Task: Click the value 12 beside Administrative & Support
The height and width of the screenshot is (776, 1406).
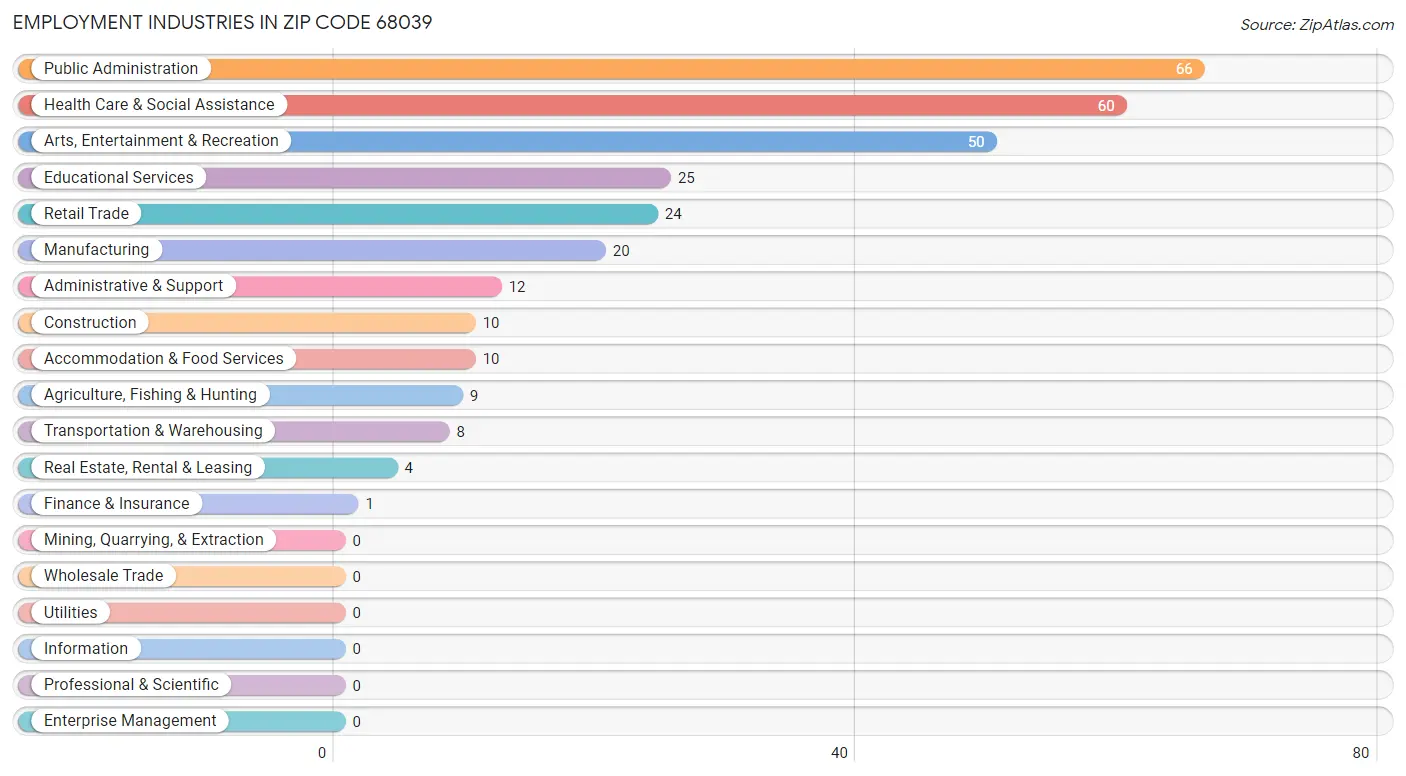Action: click(x=517, y=287)
